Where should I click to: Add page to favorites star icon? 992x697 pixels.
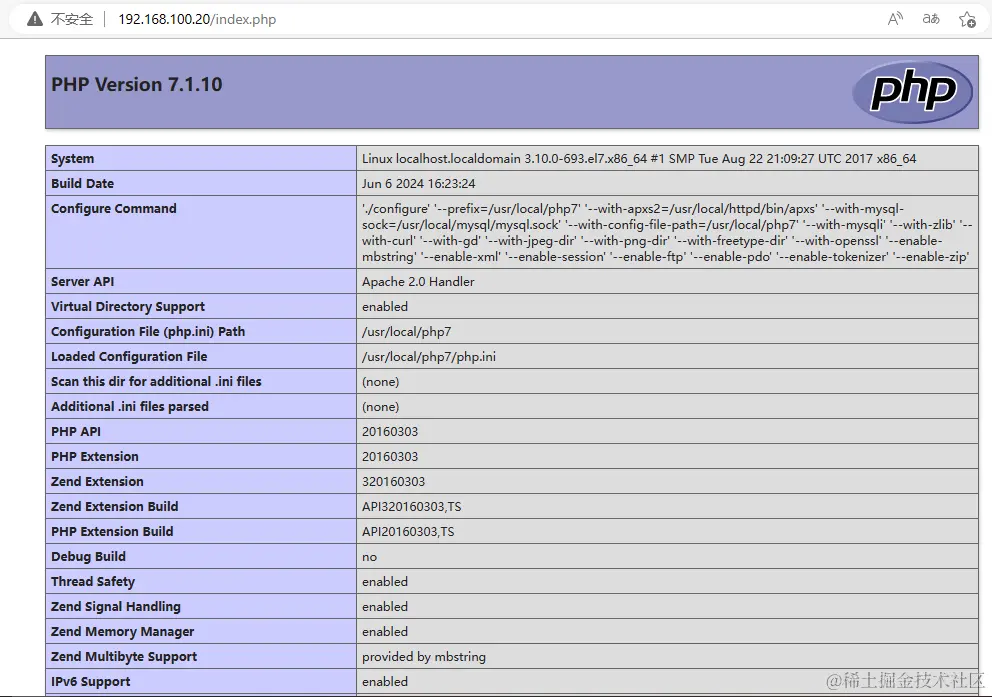tap(967, 20)
